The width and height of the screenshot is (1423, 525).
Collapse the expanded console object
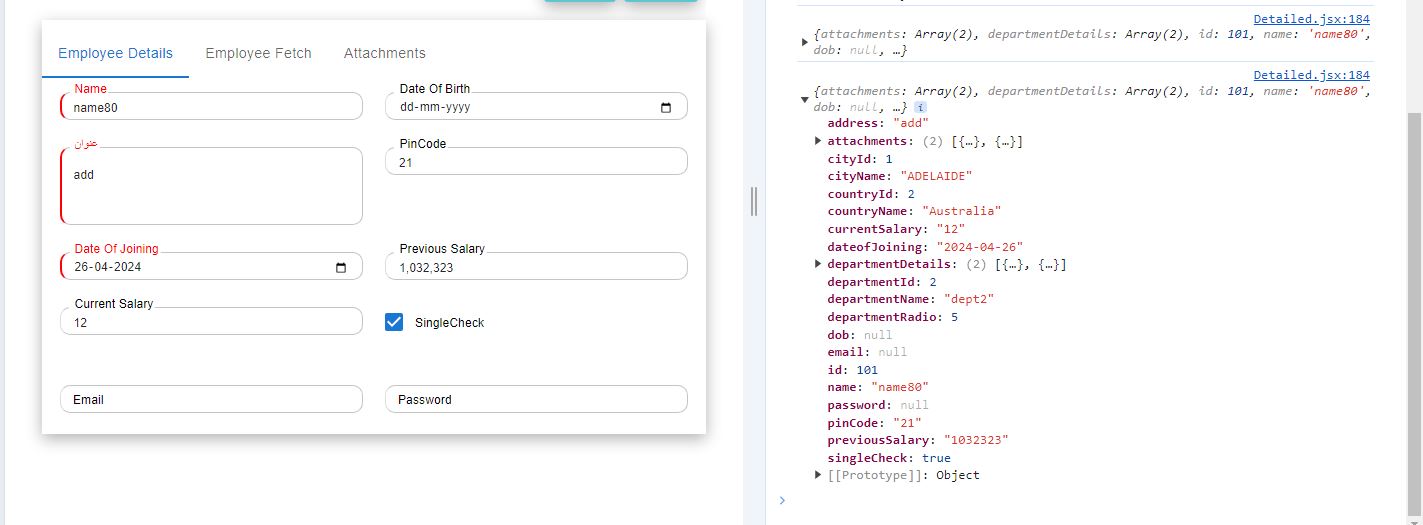[805, 99]
